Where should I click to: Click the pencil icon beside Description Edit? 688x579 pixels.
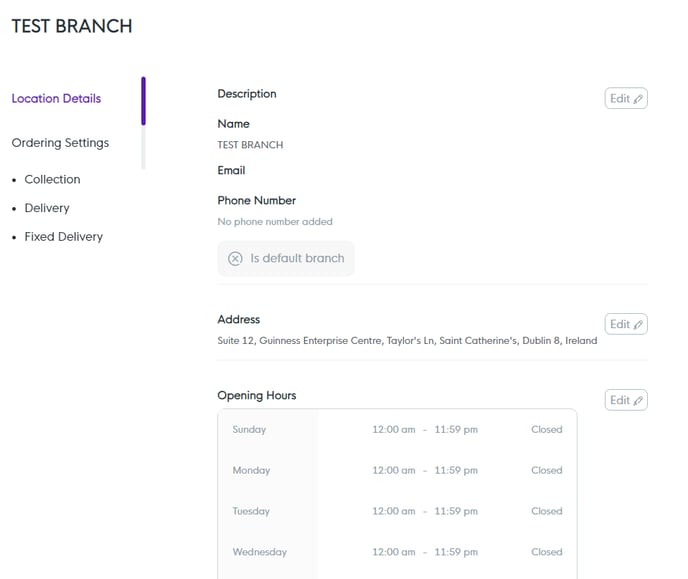click(x=639, y=99)
